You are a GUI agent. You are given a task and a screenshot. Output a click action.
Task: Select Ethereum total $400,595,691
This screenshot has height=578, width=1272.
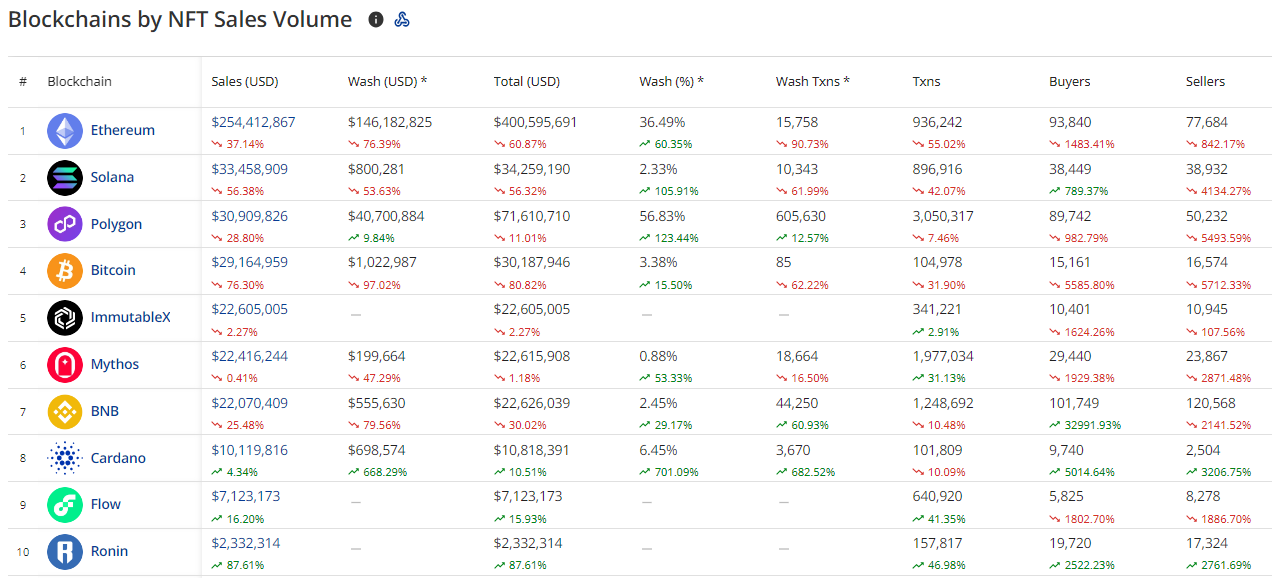coord(536,122)
